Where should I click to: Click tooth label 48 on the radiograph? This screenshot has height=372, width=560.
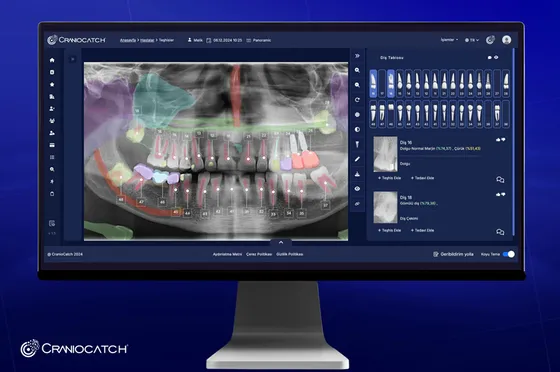tap(121, 200)
